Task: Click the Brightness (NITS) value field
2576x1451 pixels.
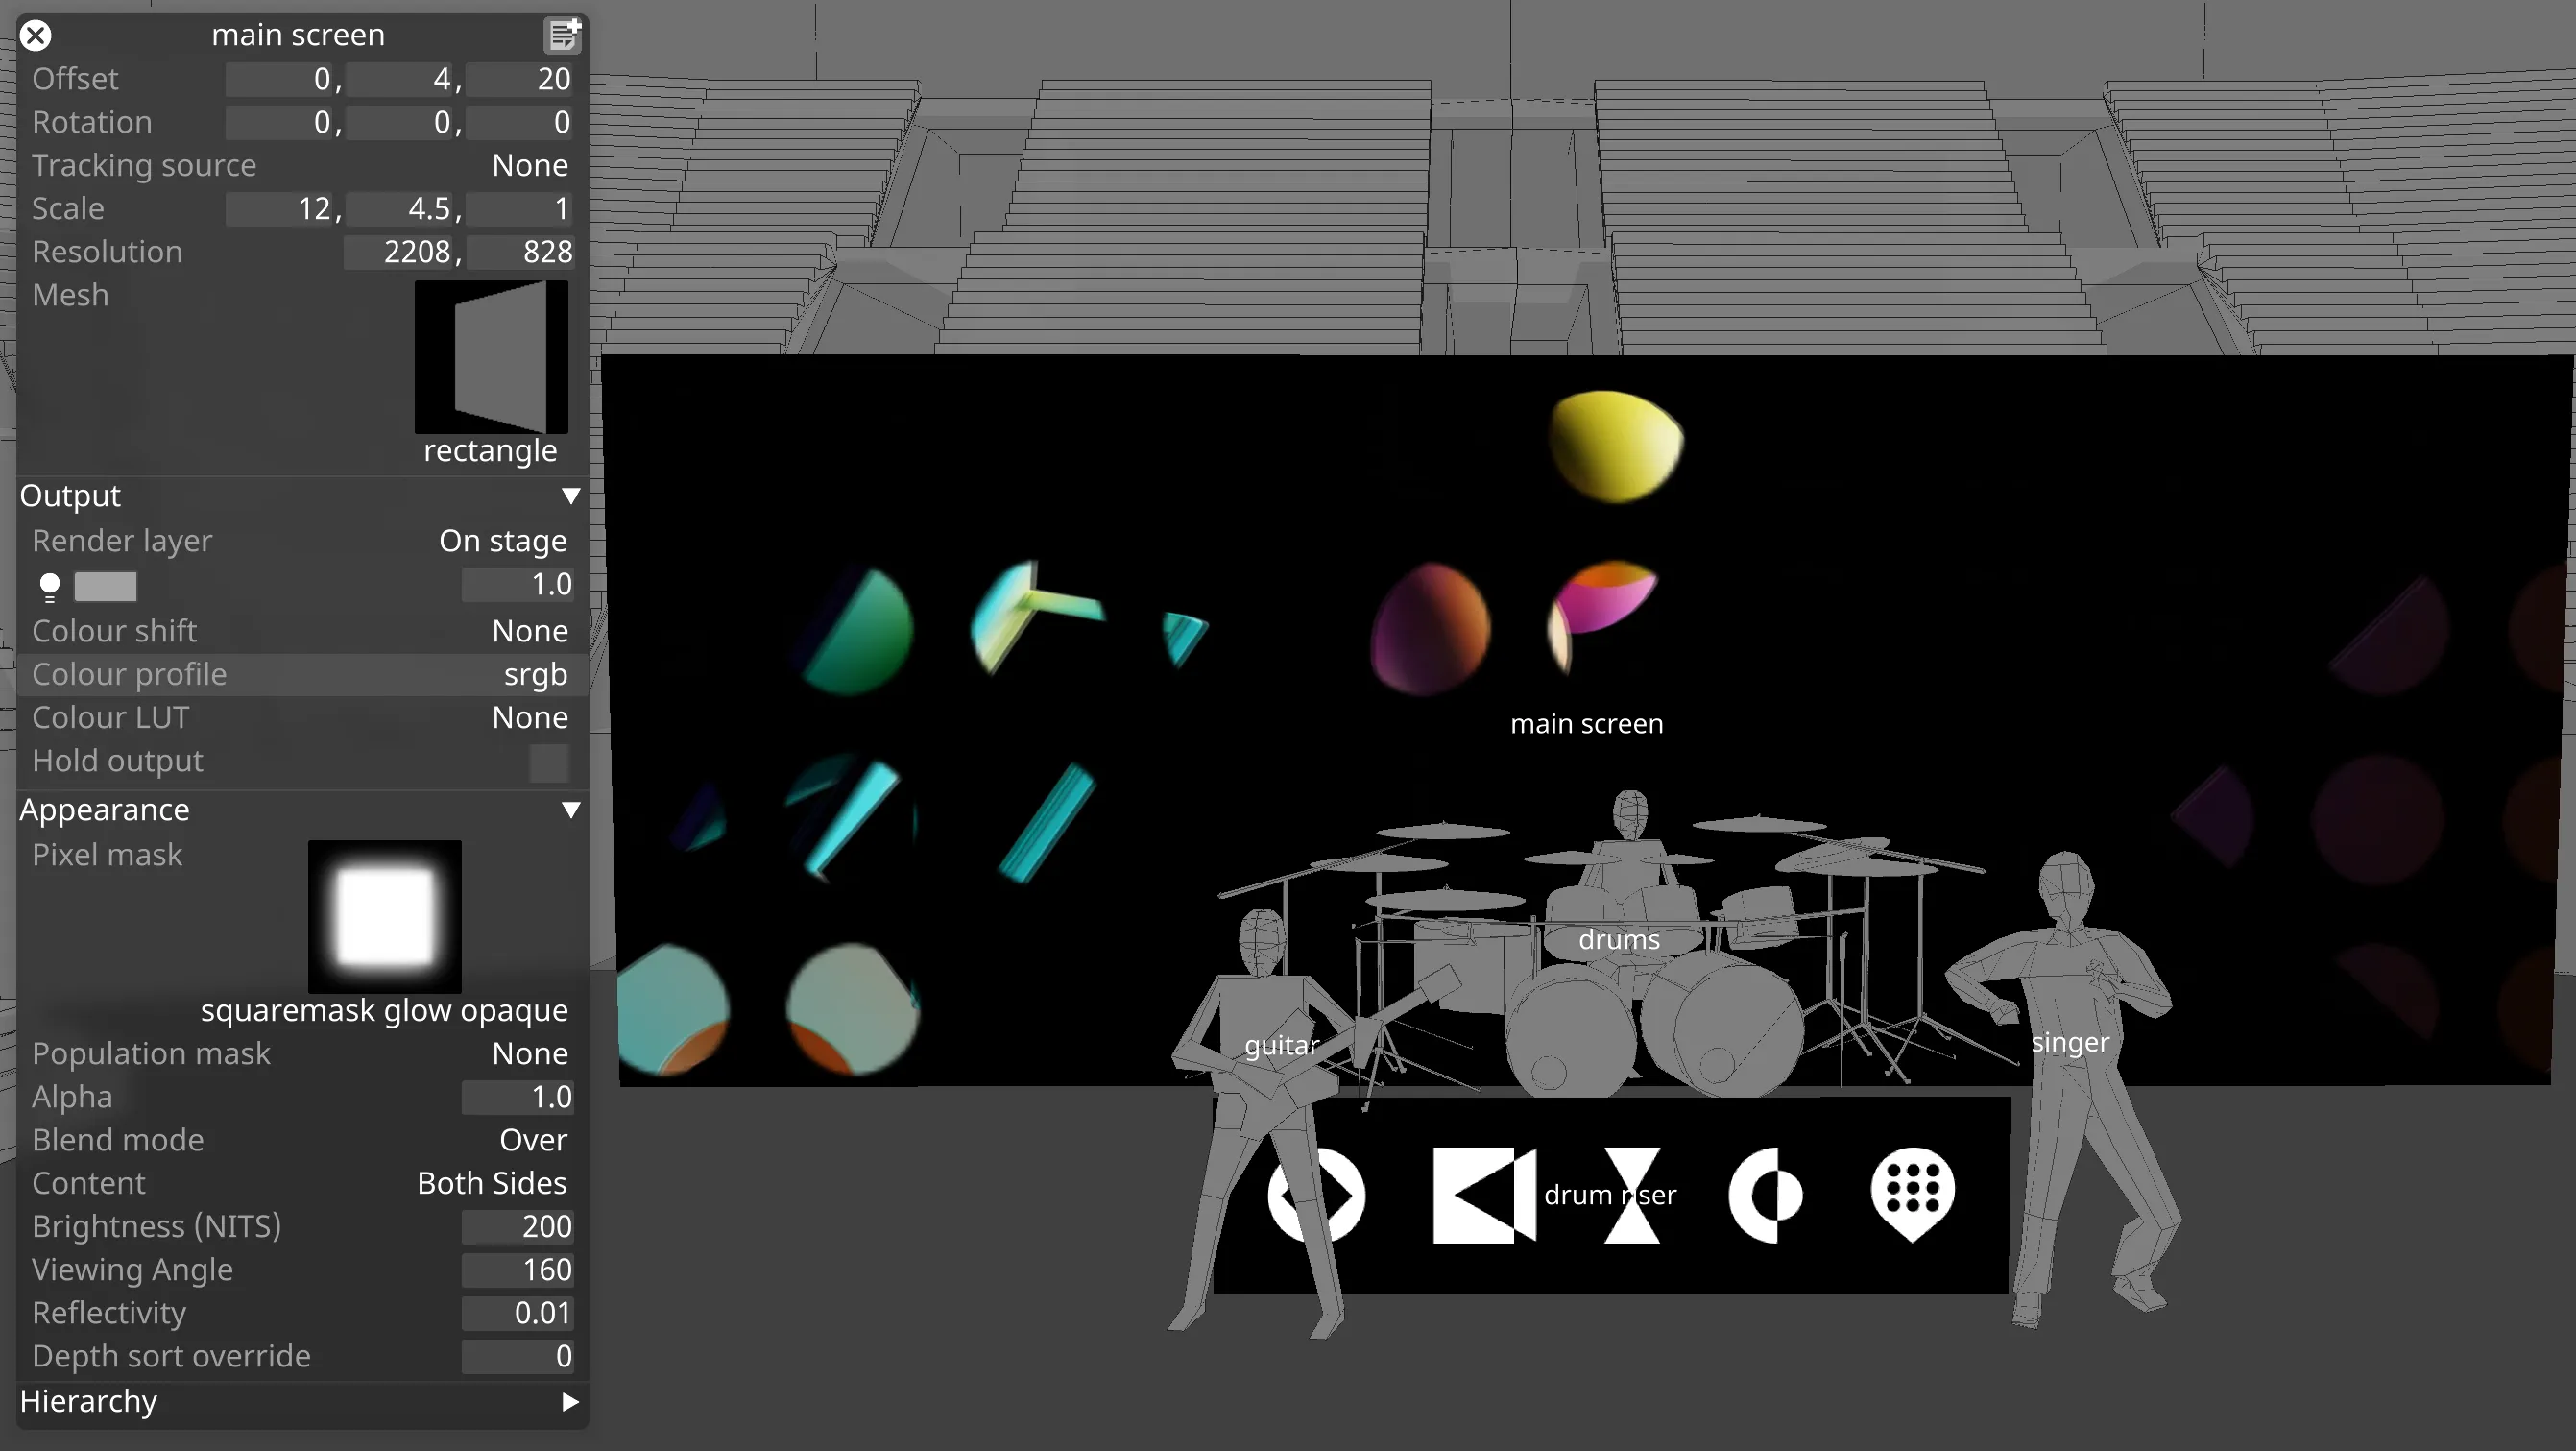Action: pos(517,1227)
